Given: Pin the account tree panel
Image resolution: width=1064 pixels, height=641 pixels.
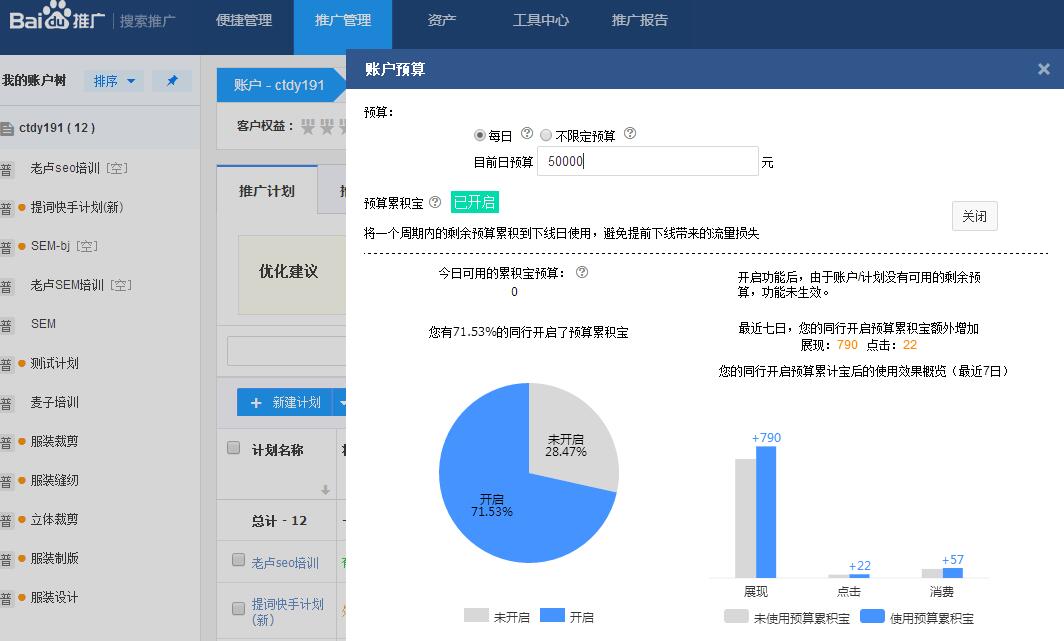Looking at the screenshot, I should [x=172, y=80].
